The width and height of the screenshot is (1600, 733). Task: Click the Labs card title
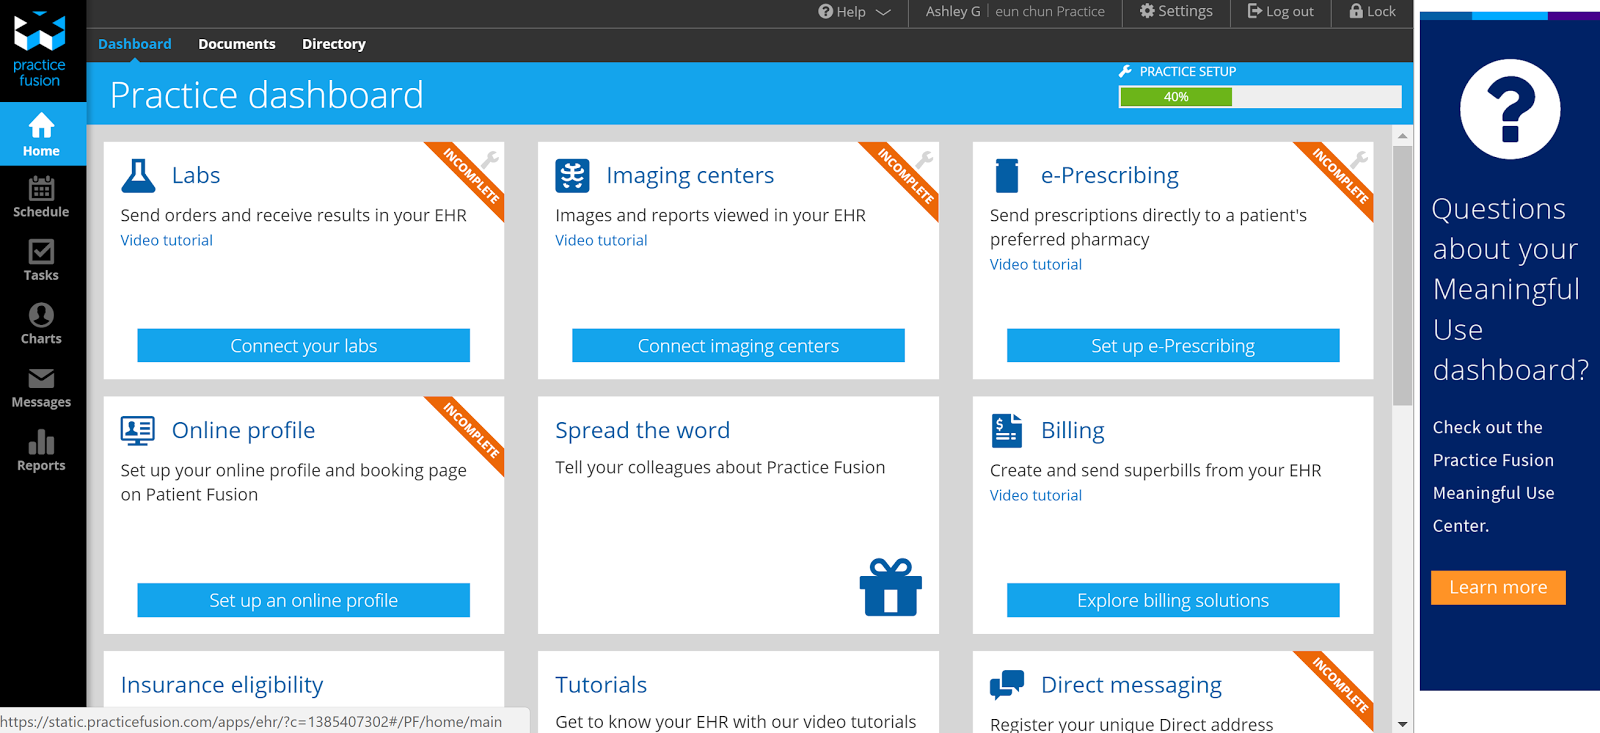click(x=196, y=175)
